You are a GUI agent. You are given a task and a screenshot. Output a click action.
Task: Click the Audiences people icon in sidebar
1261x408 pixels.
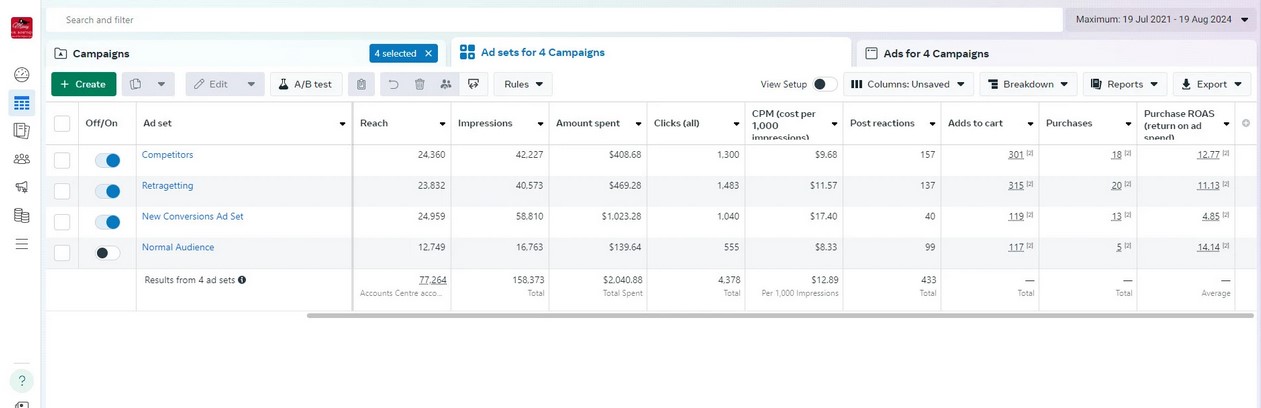pos(21,159)
